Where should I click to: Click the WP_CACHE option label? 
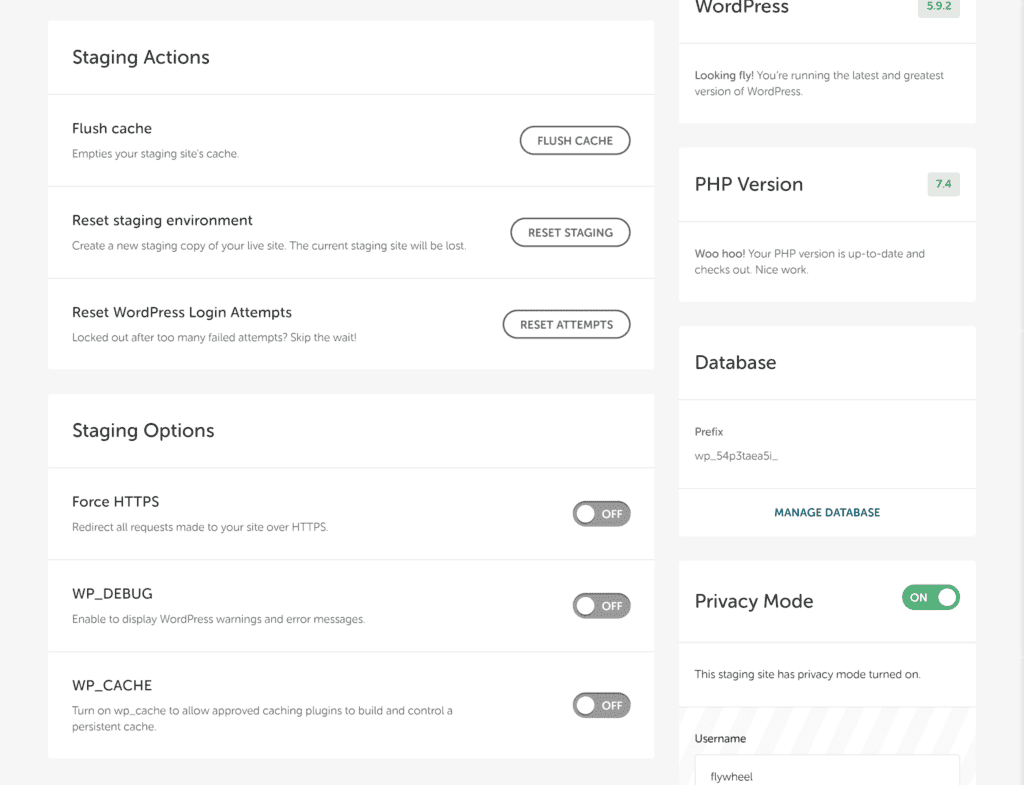point(112,686)
